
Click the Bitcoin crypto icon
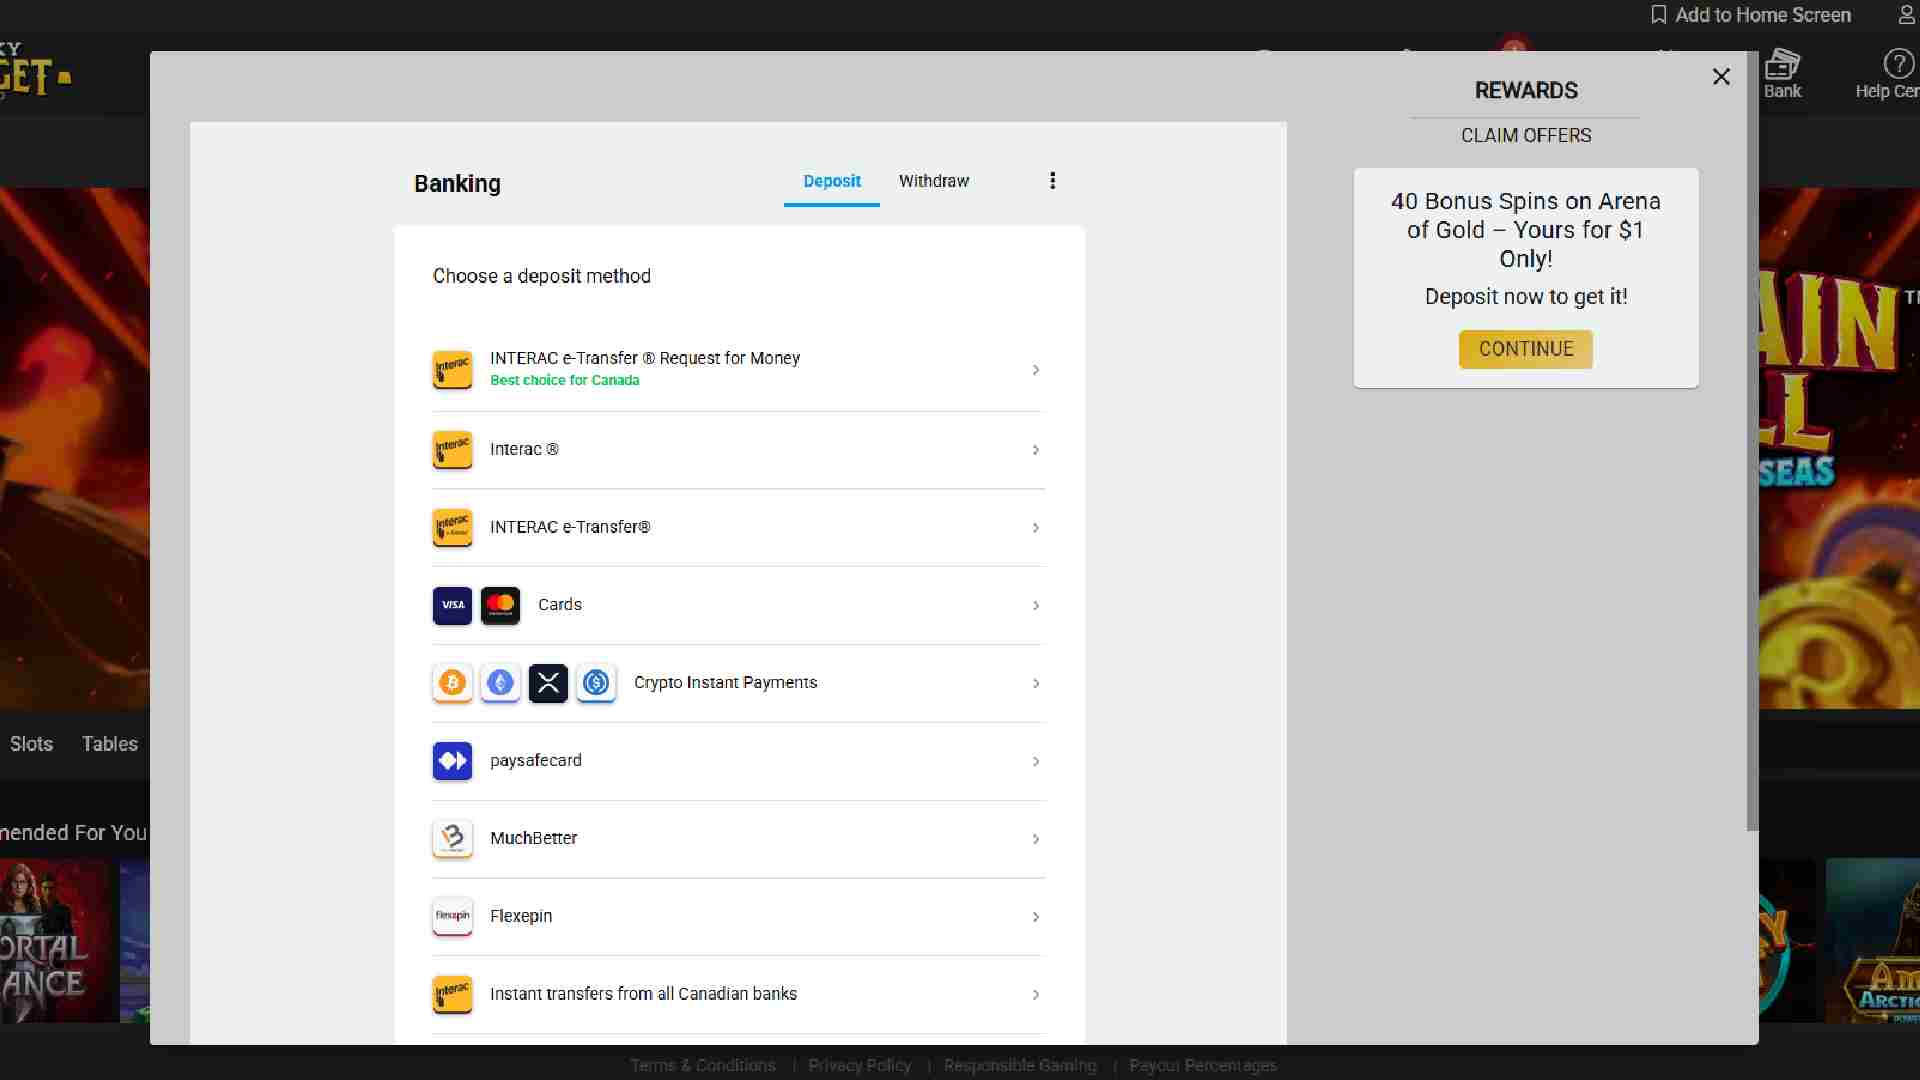pos(452,683)
